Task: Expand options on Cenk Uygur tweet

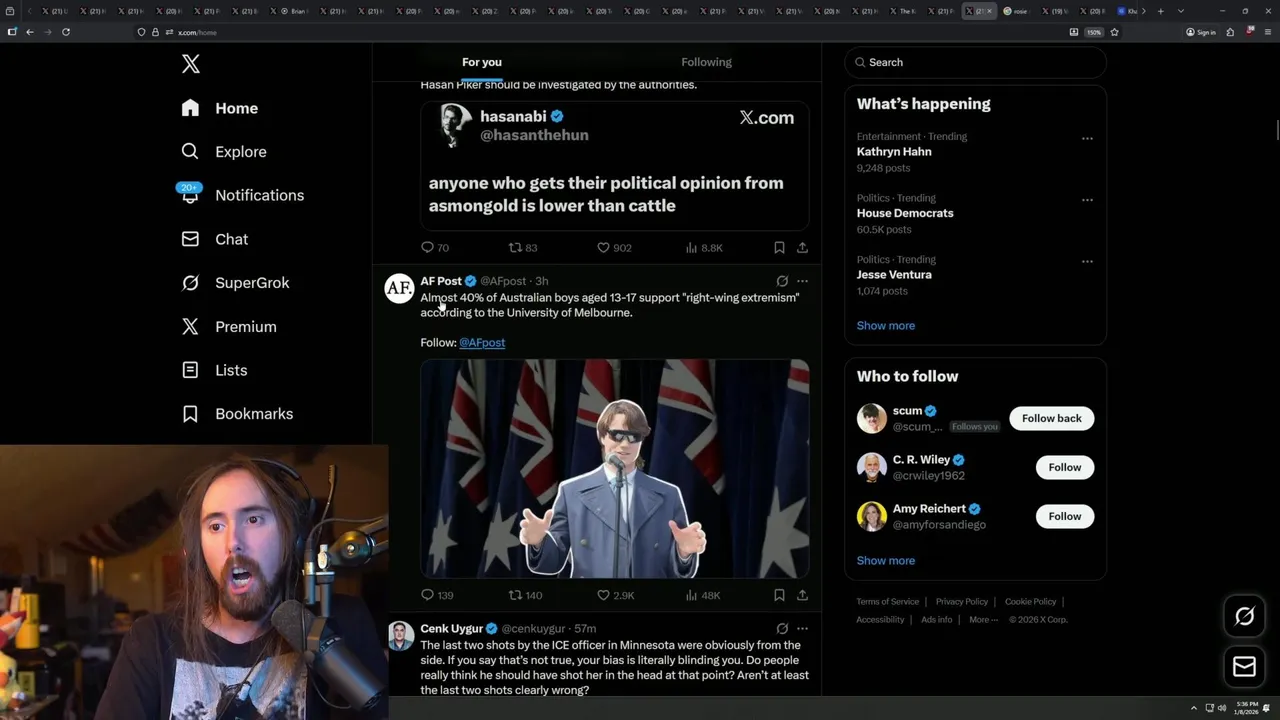Action: tap(802, 628)
